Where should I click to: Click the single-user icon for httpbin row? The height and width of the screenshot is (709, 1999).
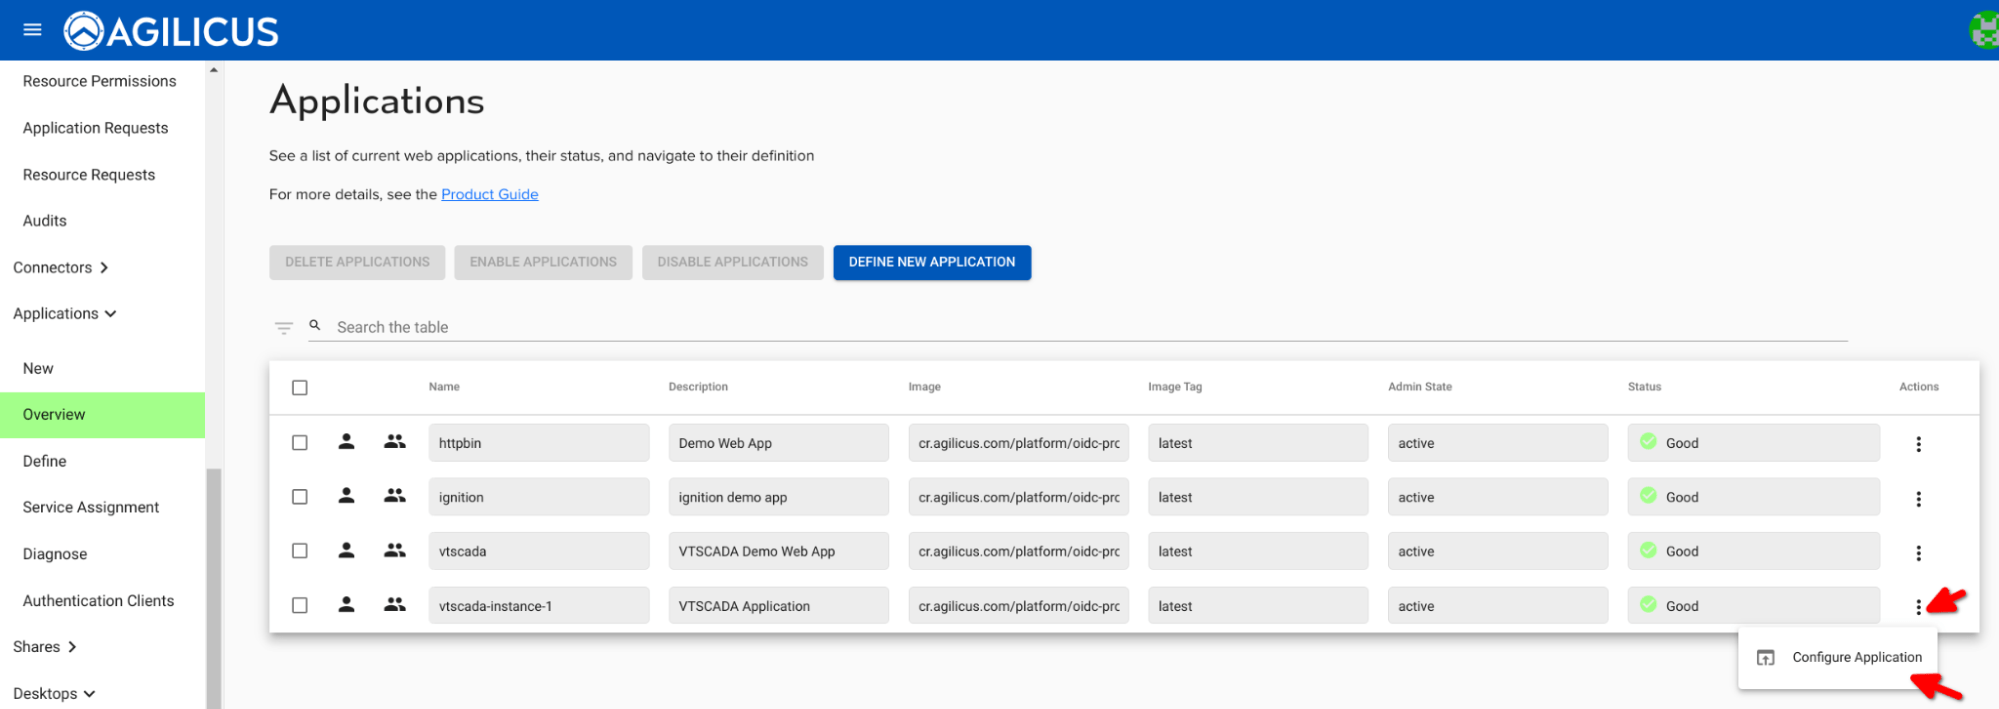point(346,442)
